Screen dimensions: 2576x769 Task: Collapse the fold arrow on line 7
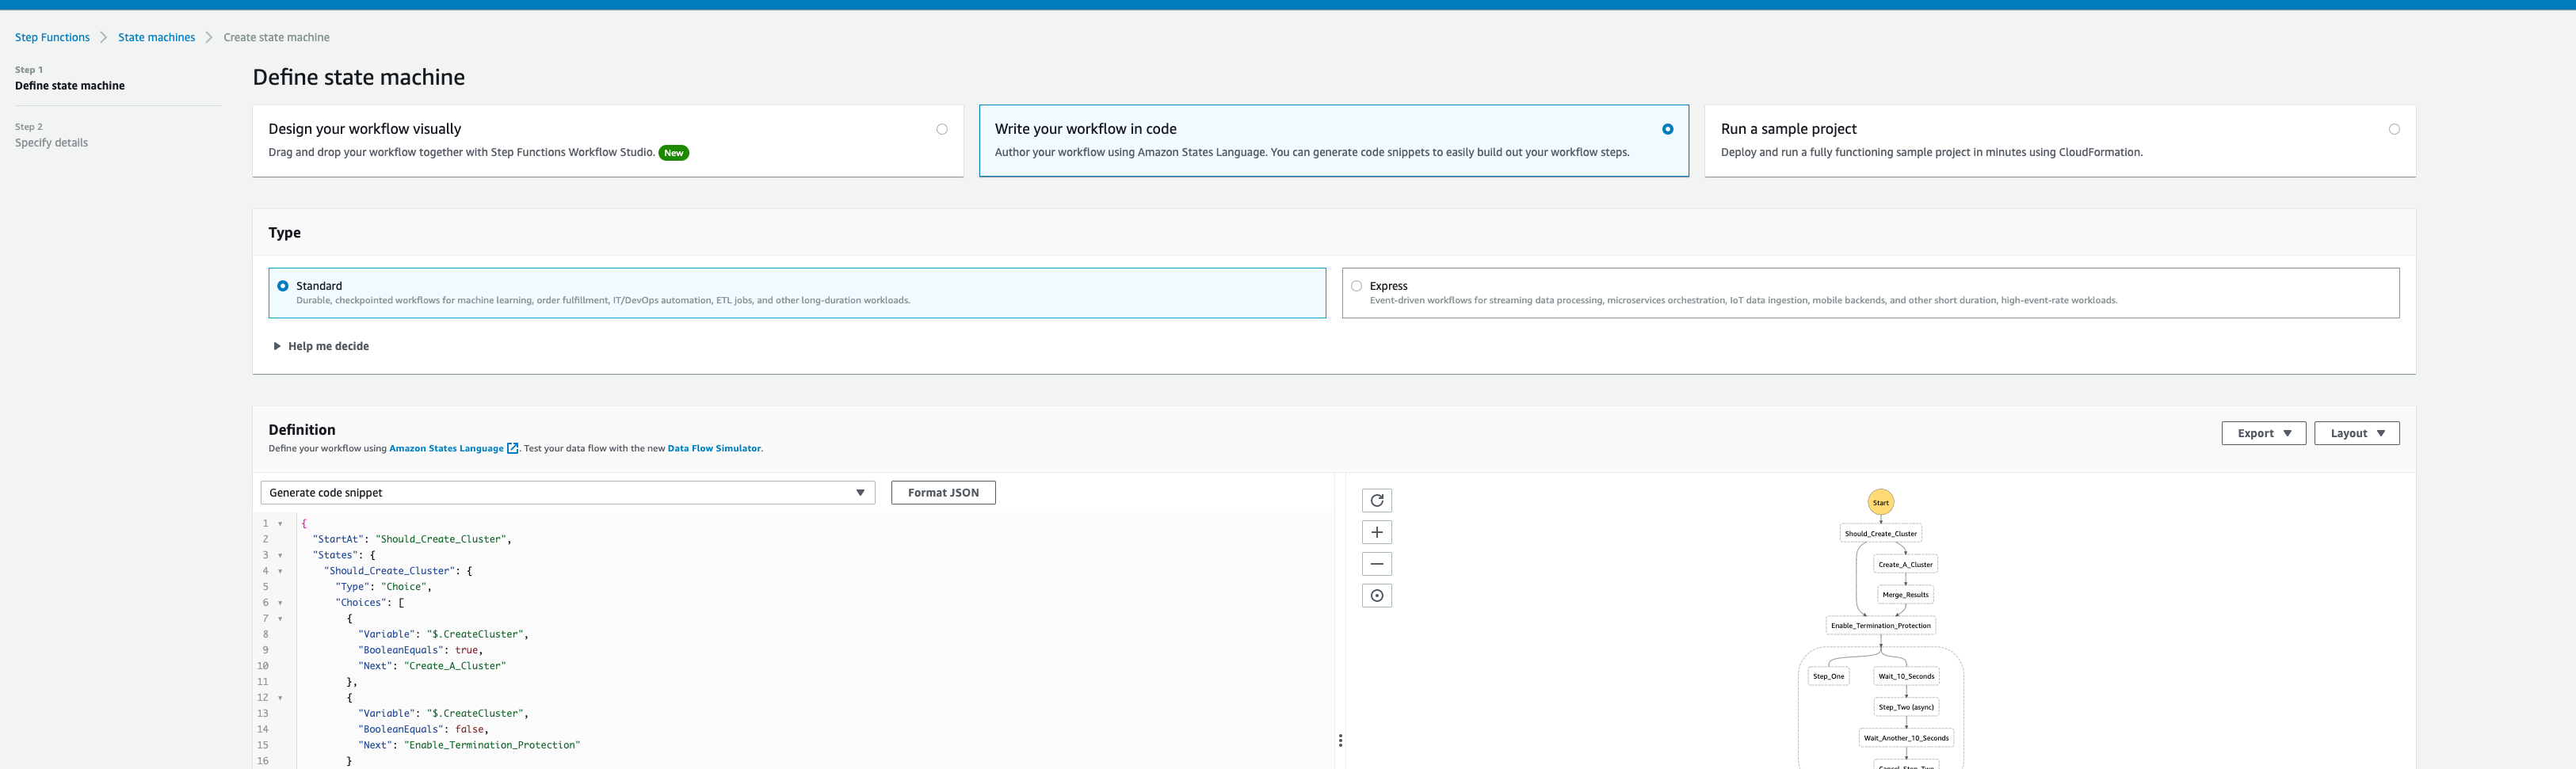280,619
